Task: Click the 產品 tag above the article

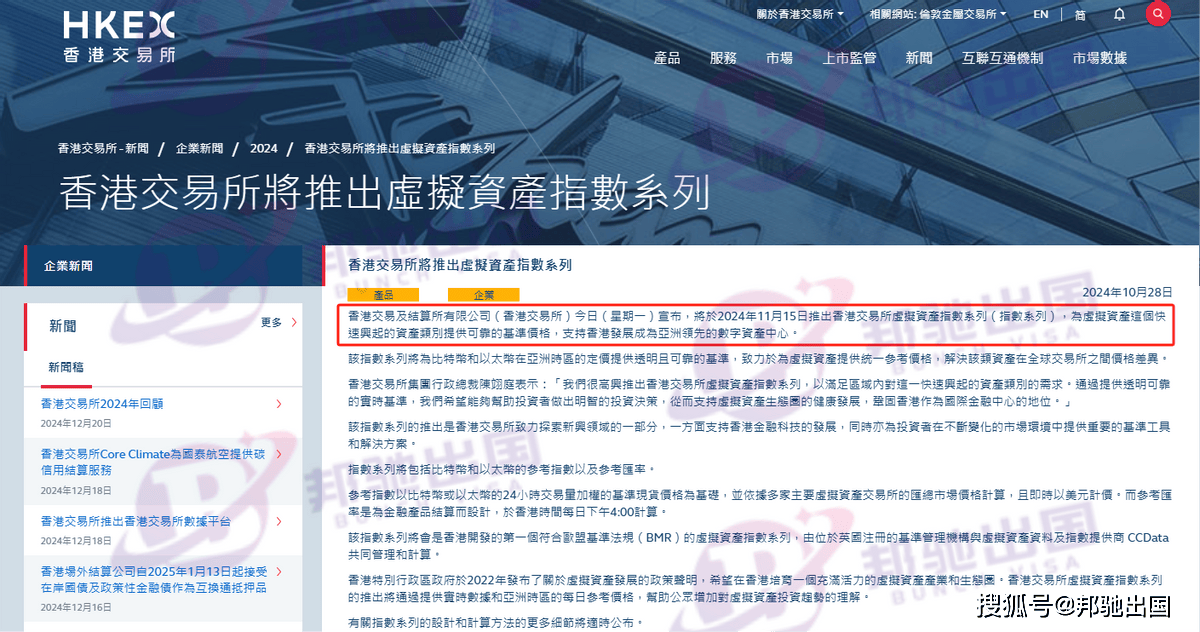Action: tap(383, 295)
